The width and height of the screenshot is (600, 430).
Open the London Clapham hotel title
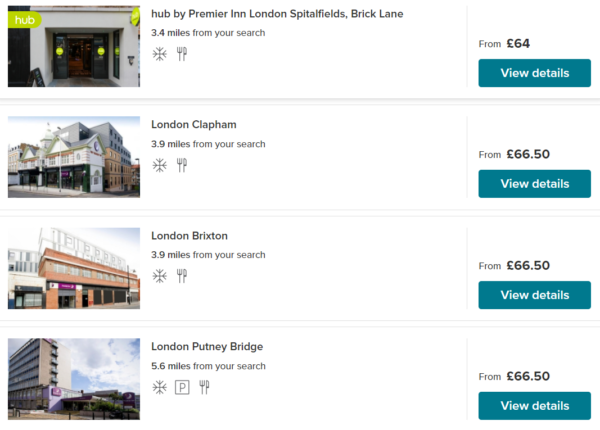point(194,125)
